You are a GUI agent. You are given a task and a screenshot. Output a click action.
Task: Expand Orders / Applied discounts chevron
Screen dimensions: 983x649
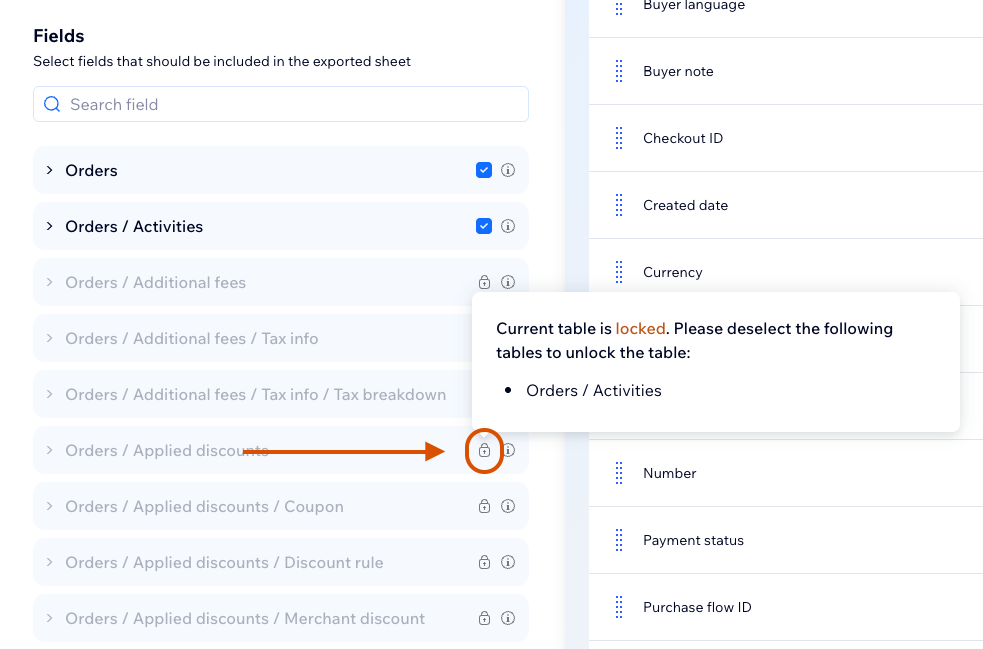[x=50, y=450]
